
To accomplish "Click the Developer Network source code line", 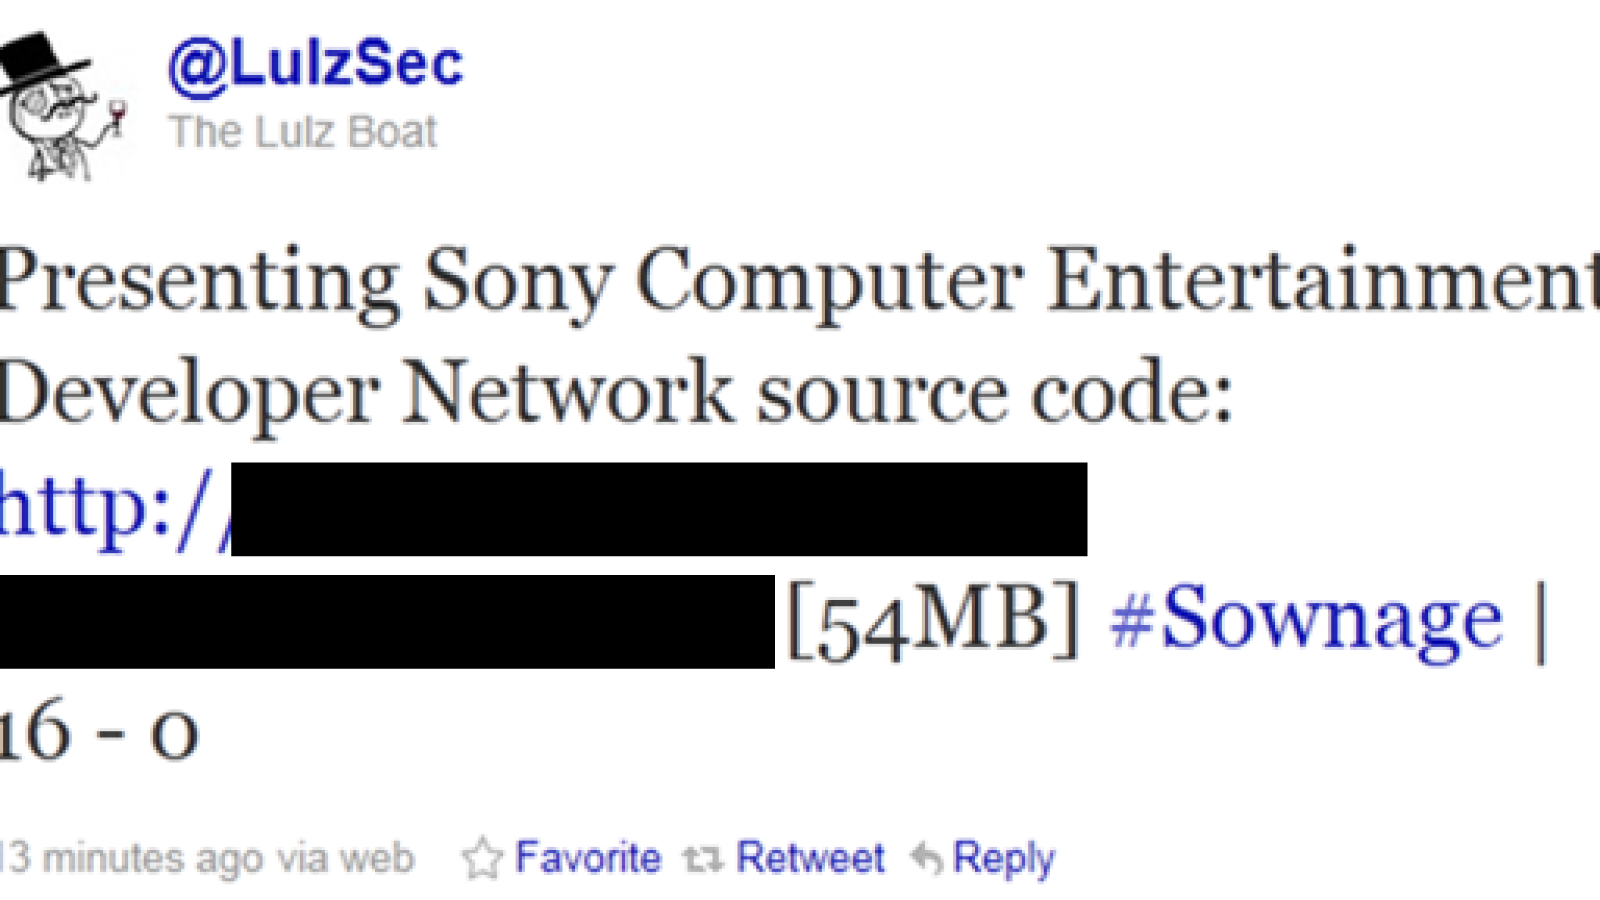I will click(x=616, y=395).
